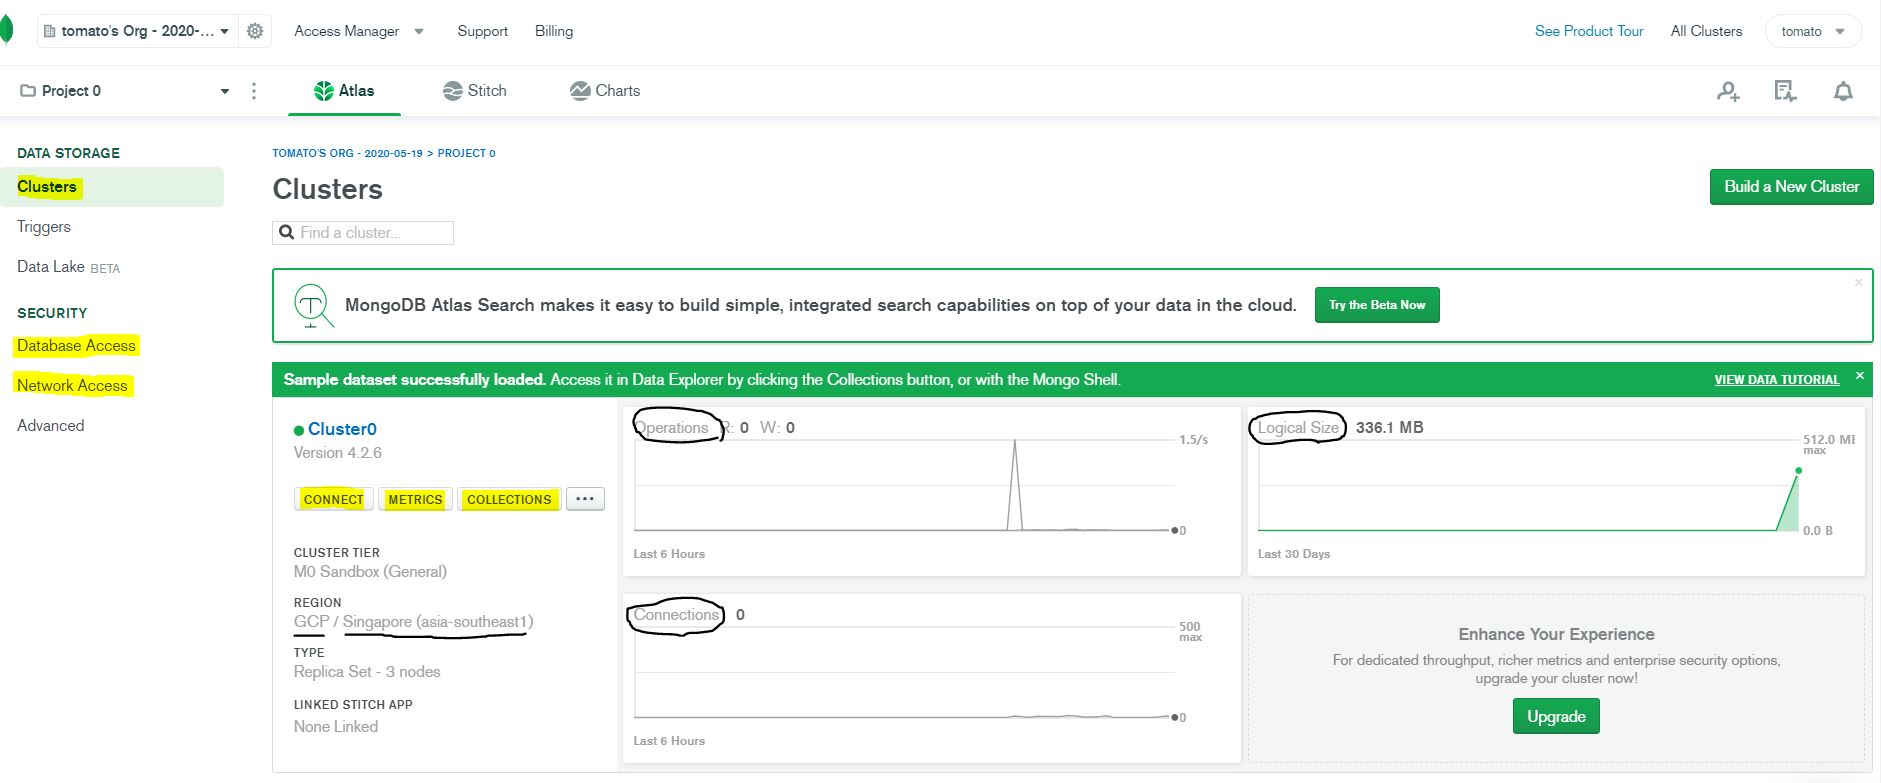The height and width of the screenshot is (783, 1881).
Task: Select Triggers in the sidebar
Action: click(x=44, y=227)
